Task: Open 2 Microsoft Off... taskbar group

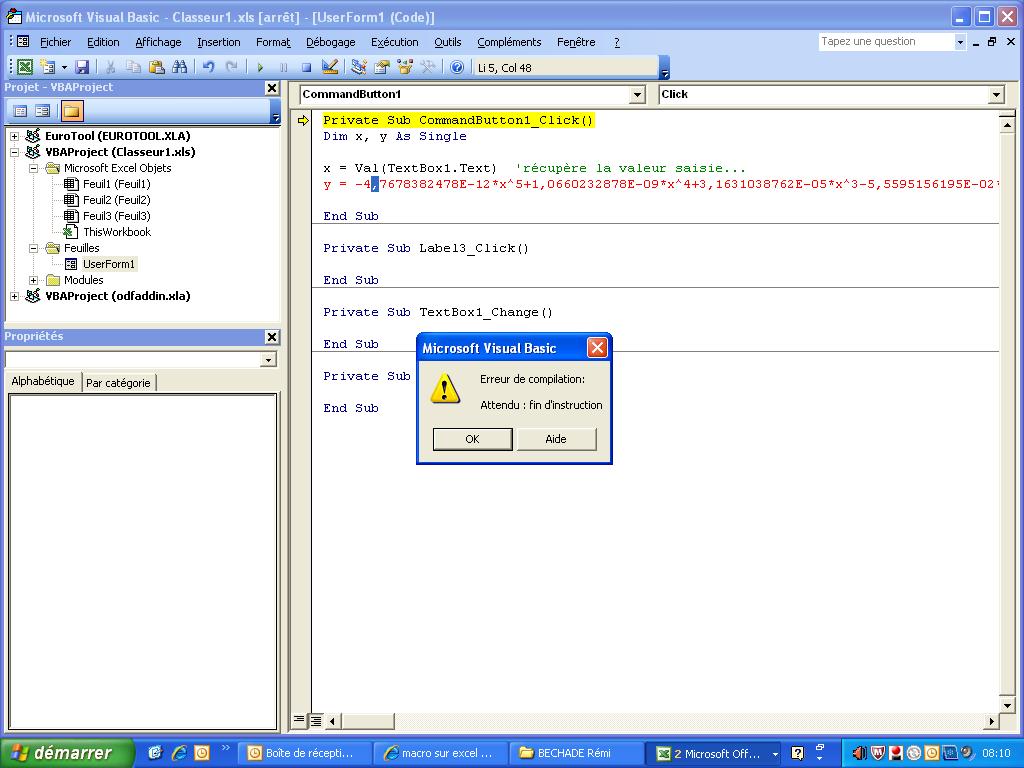Action: [x=714, y=753]
